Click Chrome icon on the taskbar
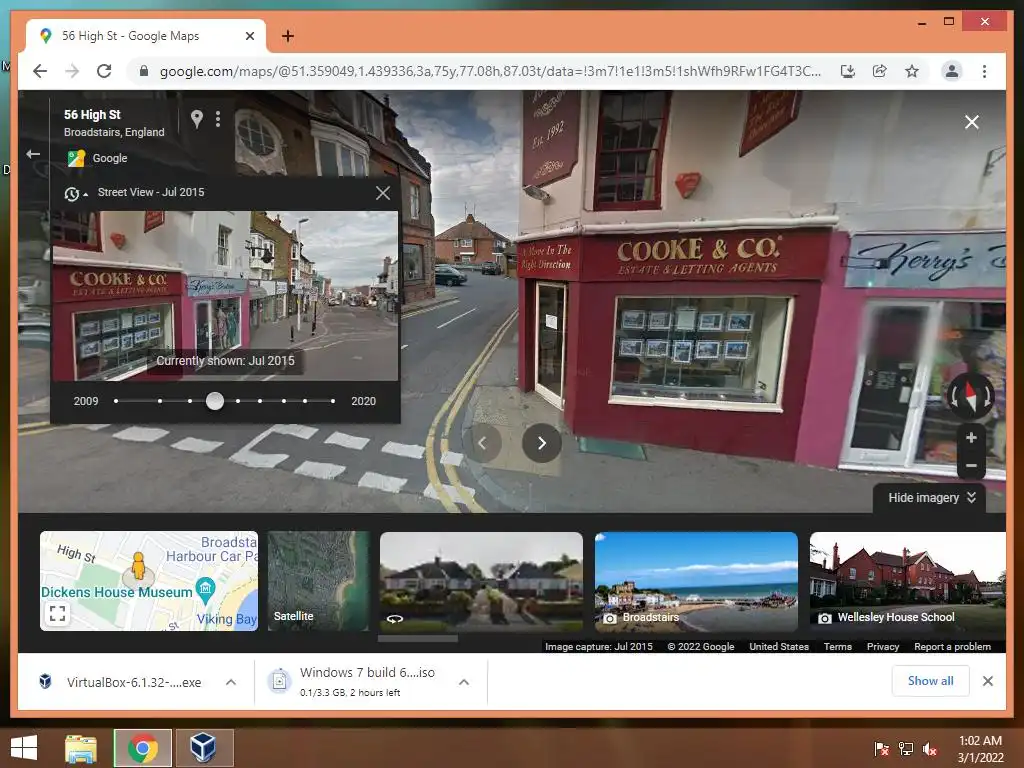This screenshot has height=768, width=1024. pyautogui.click(x=142, y=748)
